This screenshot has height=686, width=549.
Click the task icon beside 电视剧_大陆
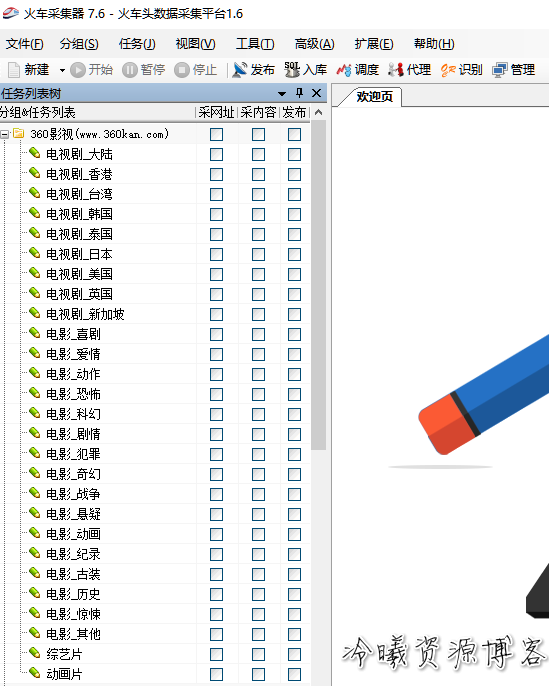[35, 153]
